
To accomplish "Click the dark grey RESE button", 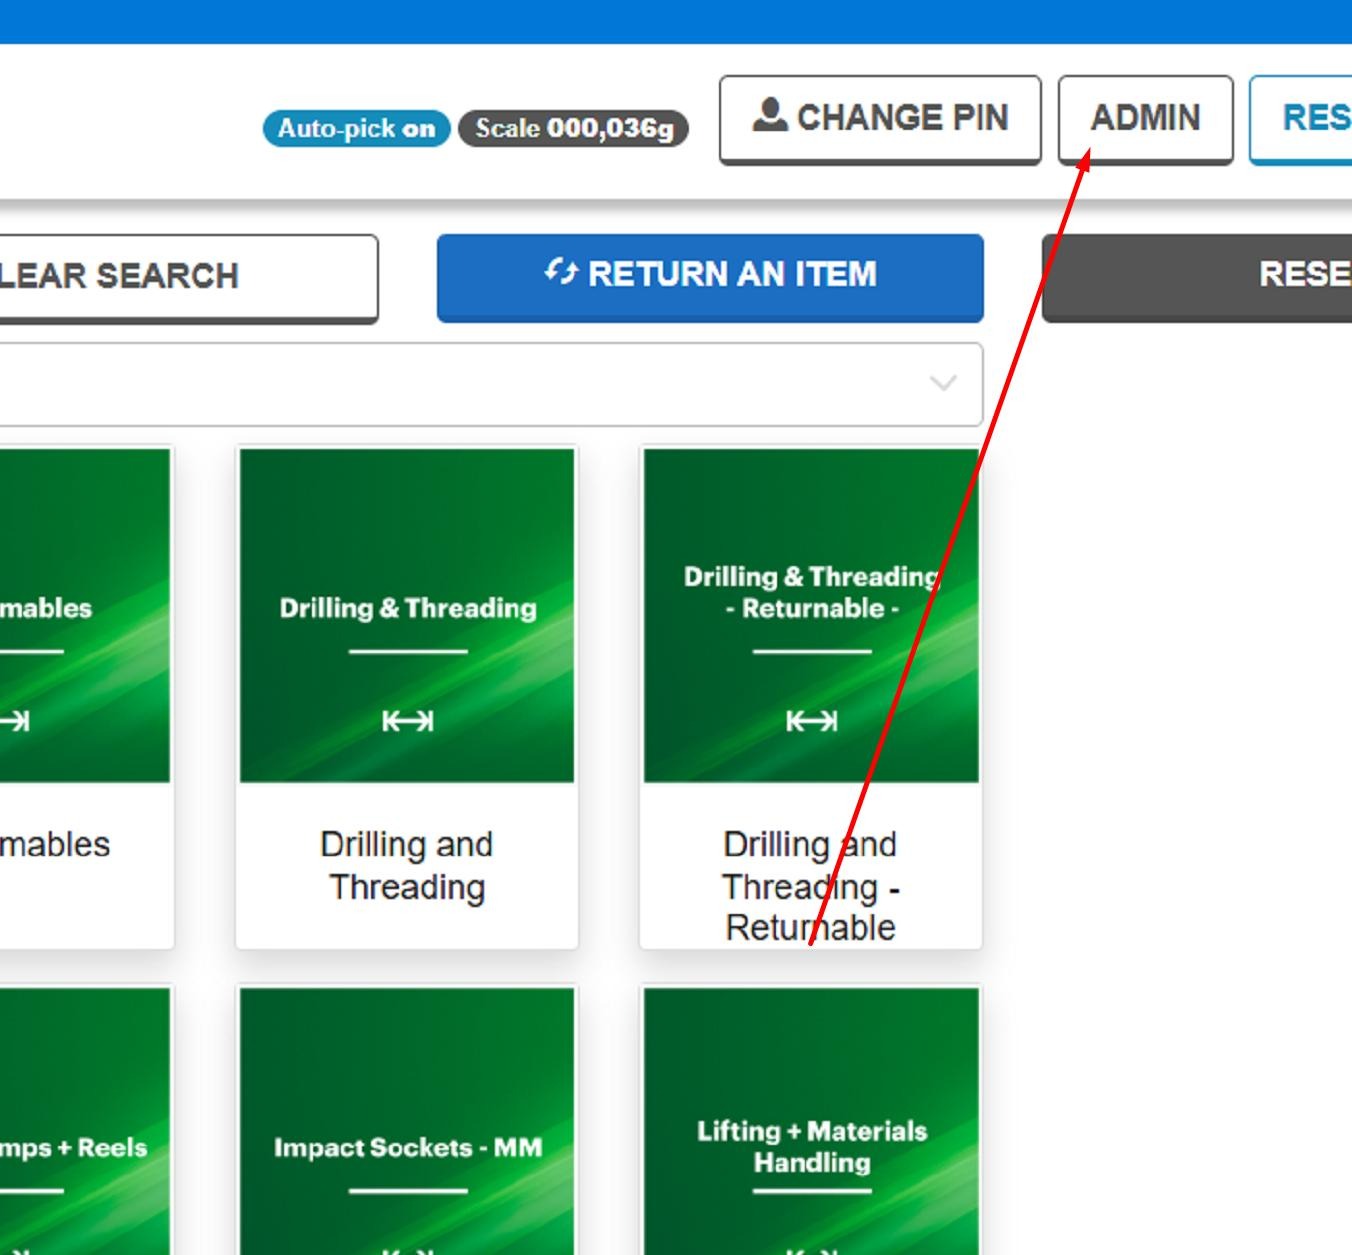I will point(1200,275).
